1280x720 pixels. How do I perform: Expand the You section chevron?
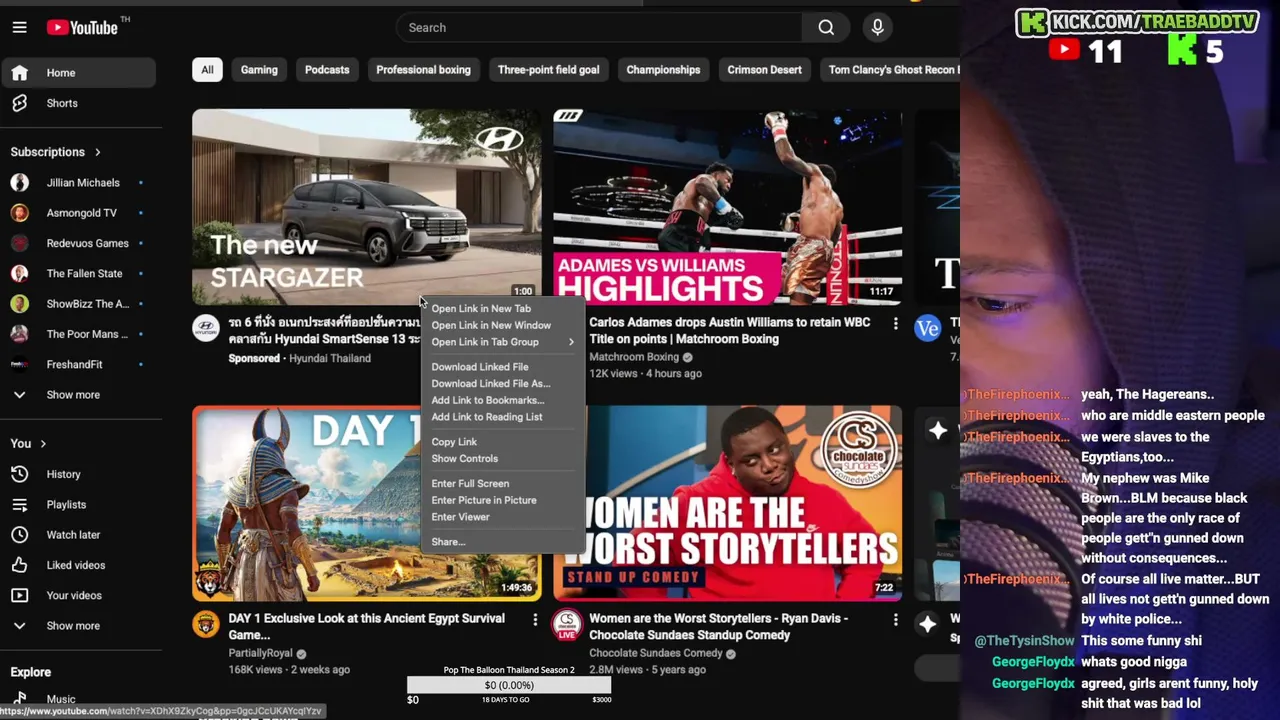point(43,444)
